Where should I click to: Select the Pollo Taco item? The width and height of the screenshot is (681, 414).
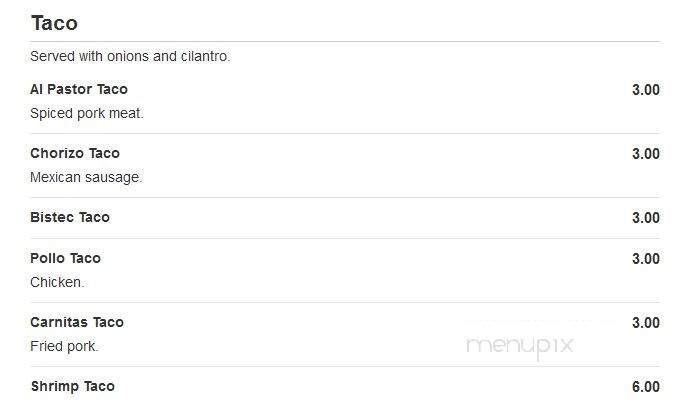pyautogui.click(x=65, y=258)
